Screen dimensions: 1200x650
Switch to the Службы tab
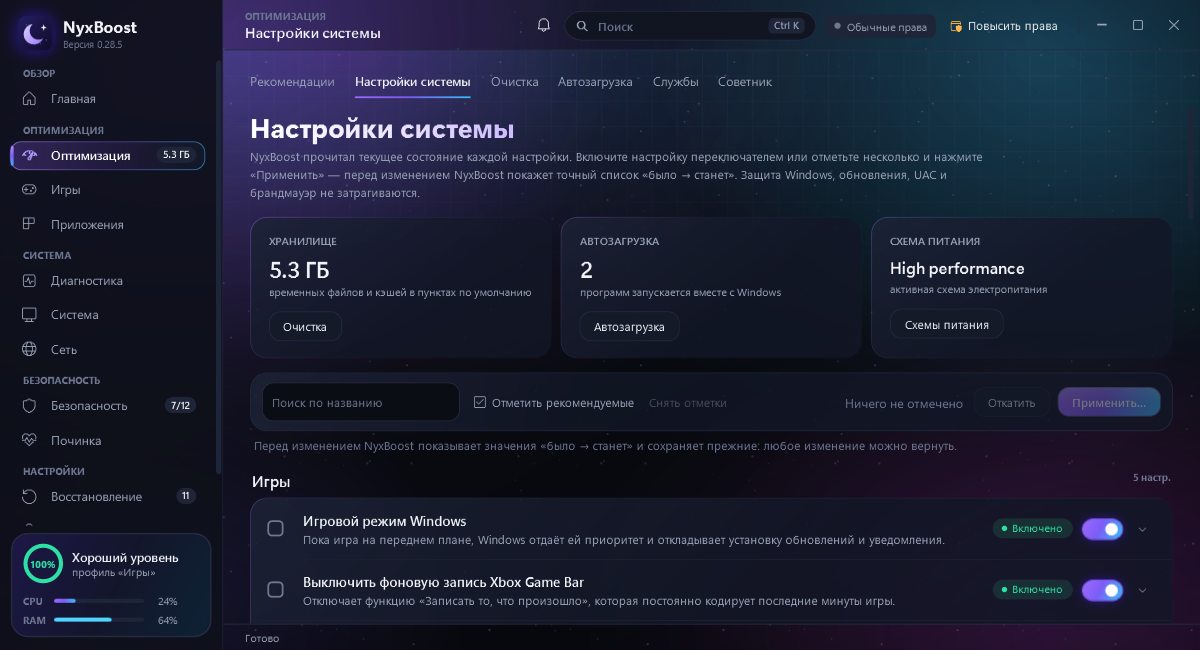(x=676, y=82)
